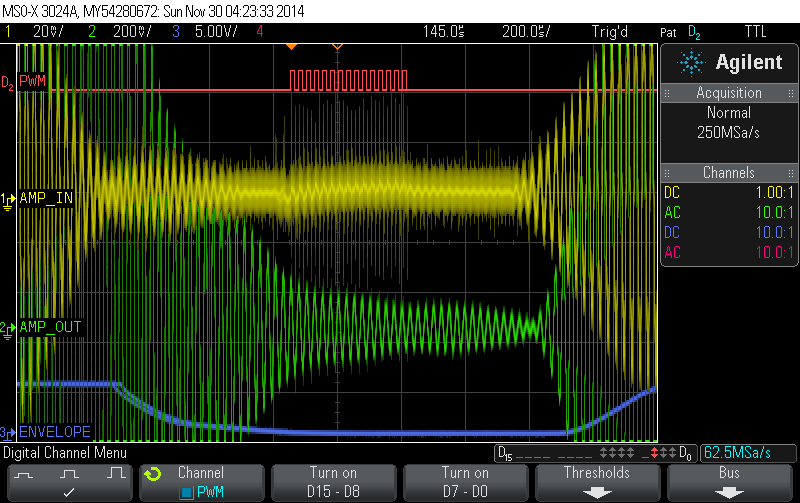The width and height of the screenshot is (800, 503).
Task: Click the green rotary knob icon beside Channel
Action: [152, 473]
